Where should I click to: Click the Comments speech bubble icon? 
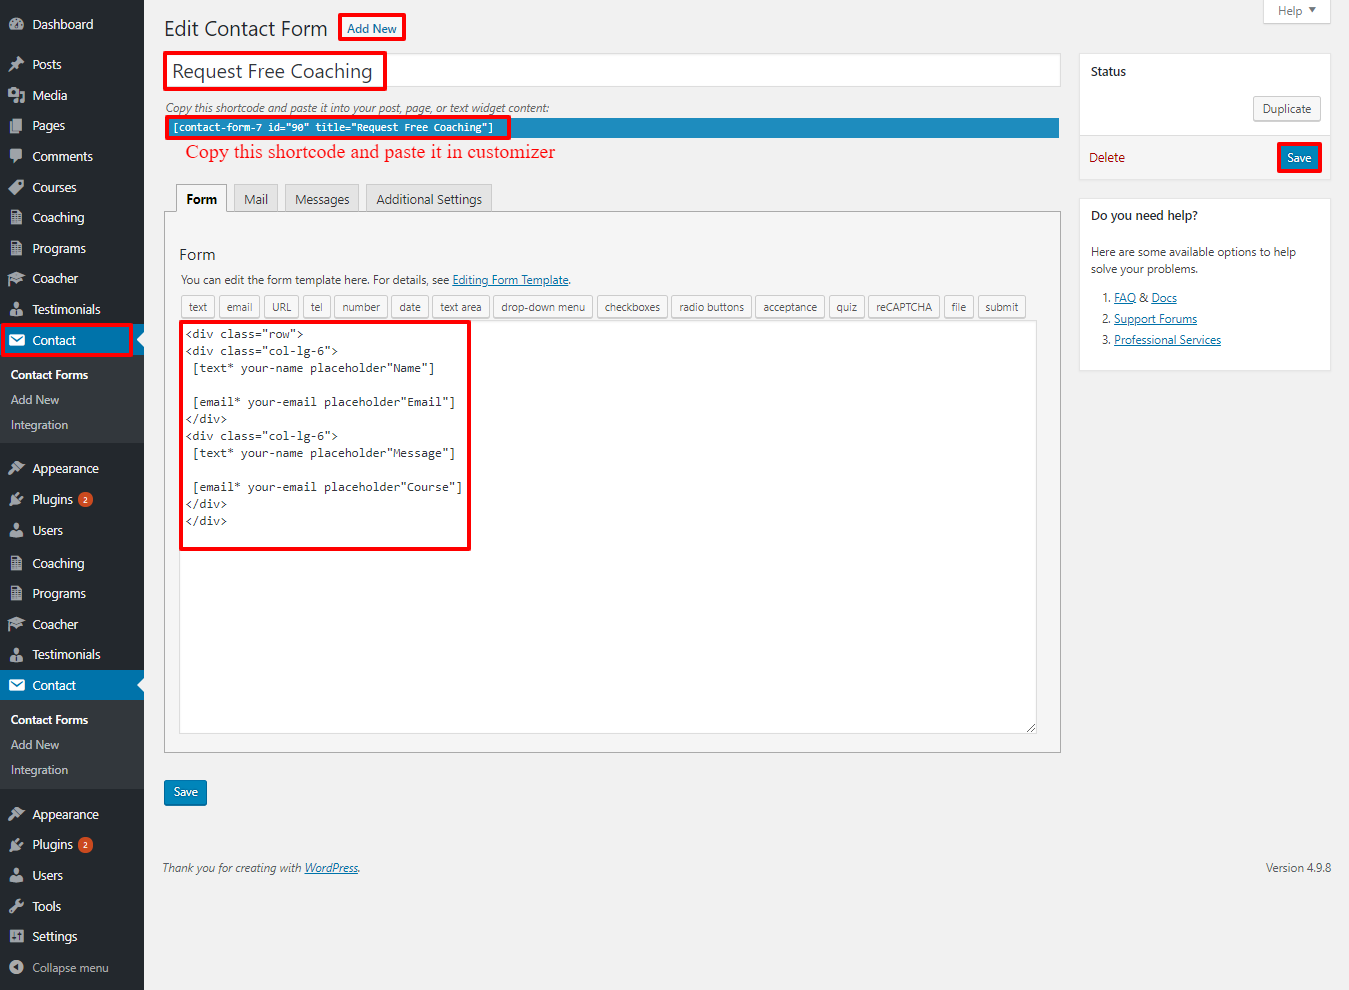click(x=16, y=156)
